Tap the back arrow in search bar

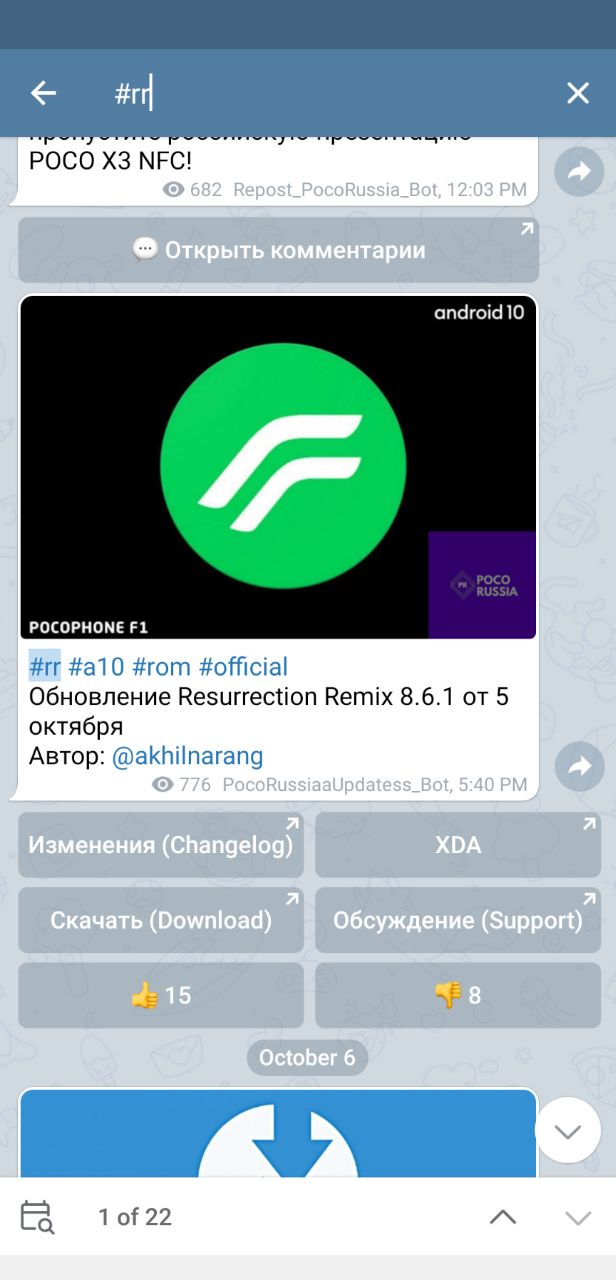click(x=43, y=93)
